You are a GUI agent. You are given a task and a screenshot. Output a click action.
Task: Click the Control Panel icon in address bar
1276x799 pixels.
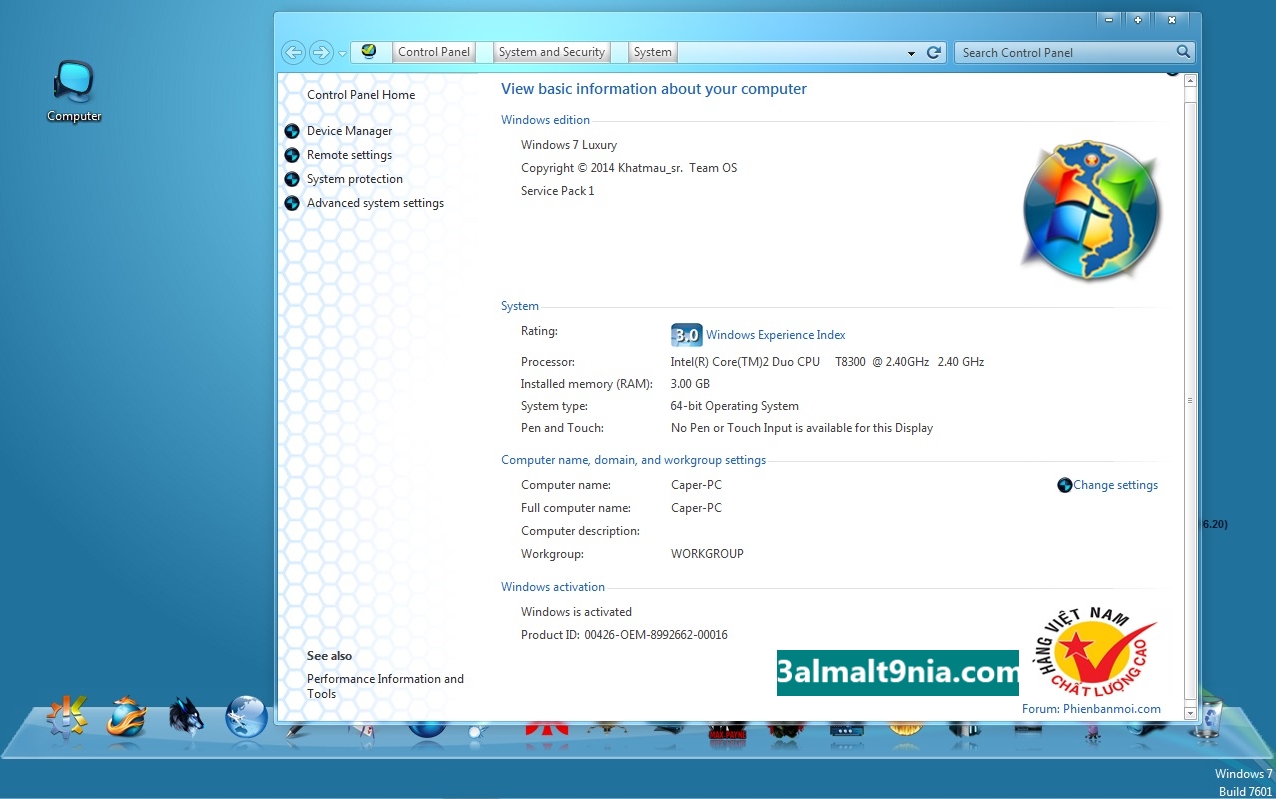369,52
